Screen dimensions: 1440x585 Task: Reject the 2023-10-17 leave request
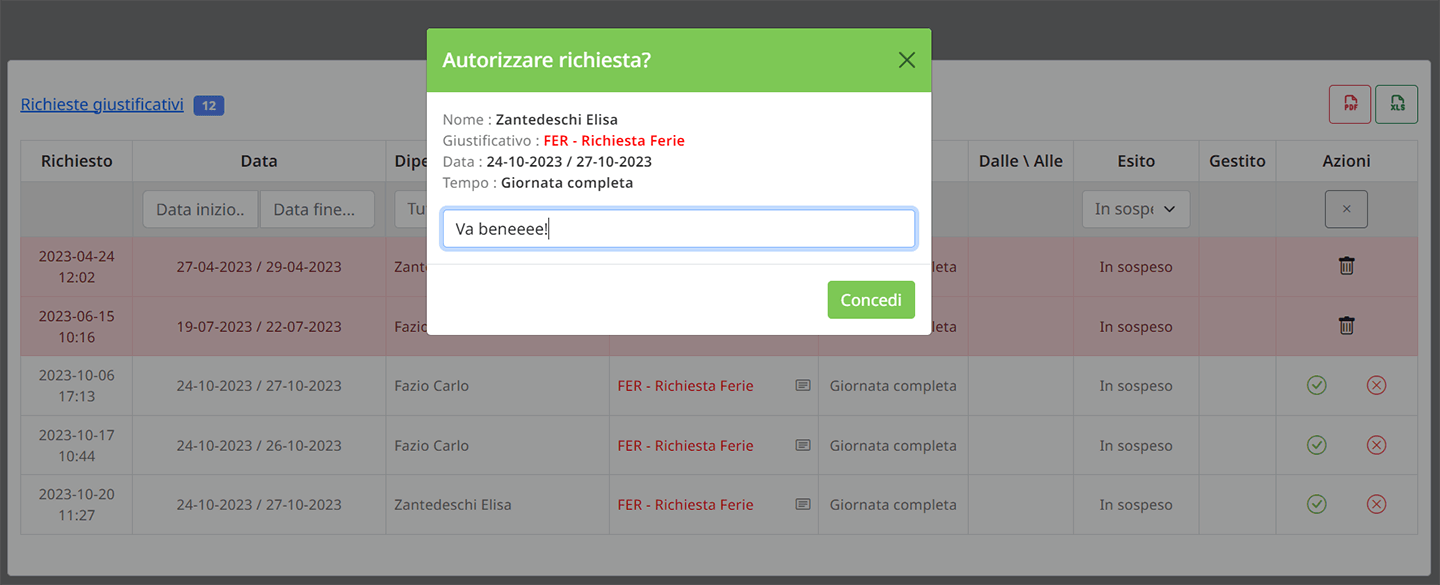pyautogui.click(x=1376, y=445)
